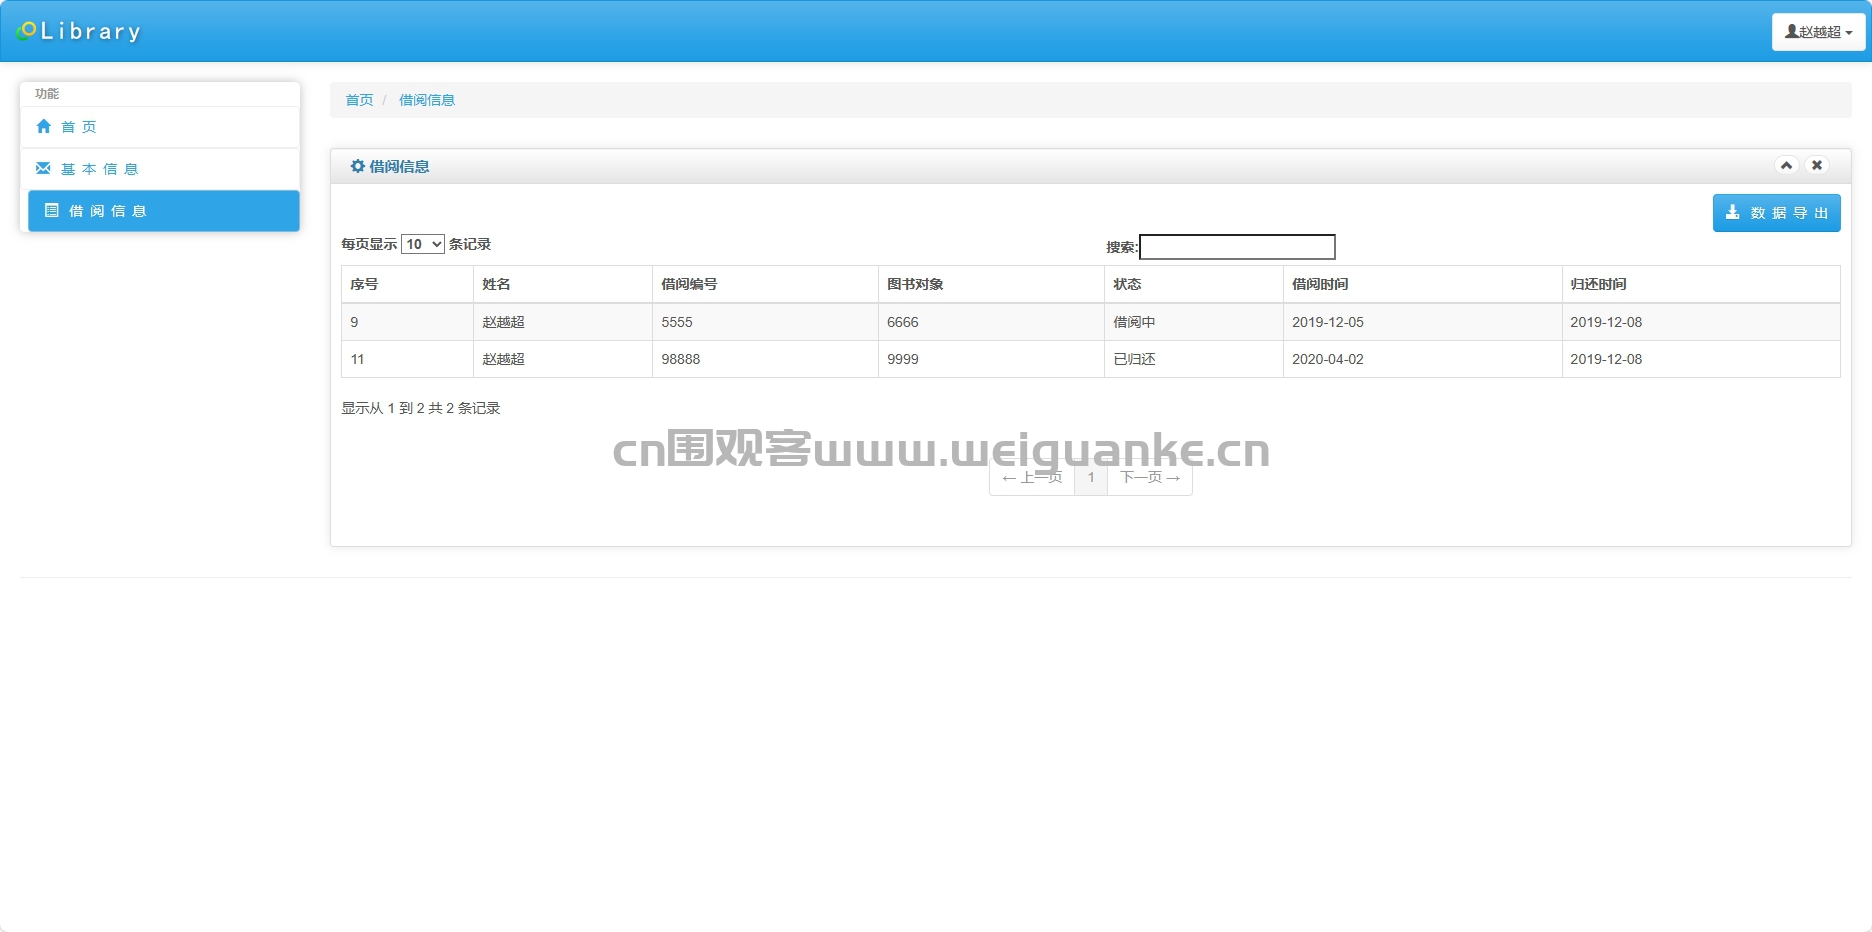Click the 2020-04-02 borrow date cell
The image size is (1872, 932).
[x=1422, y=359]
